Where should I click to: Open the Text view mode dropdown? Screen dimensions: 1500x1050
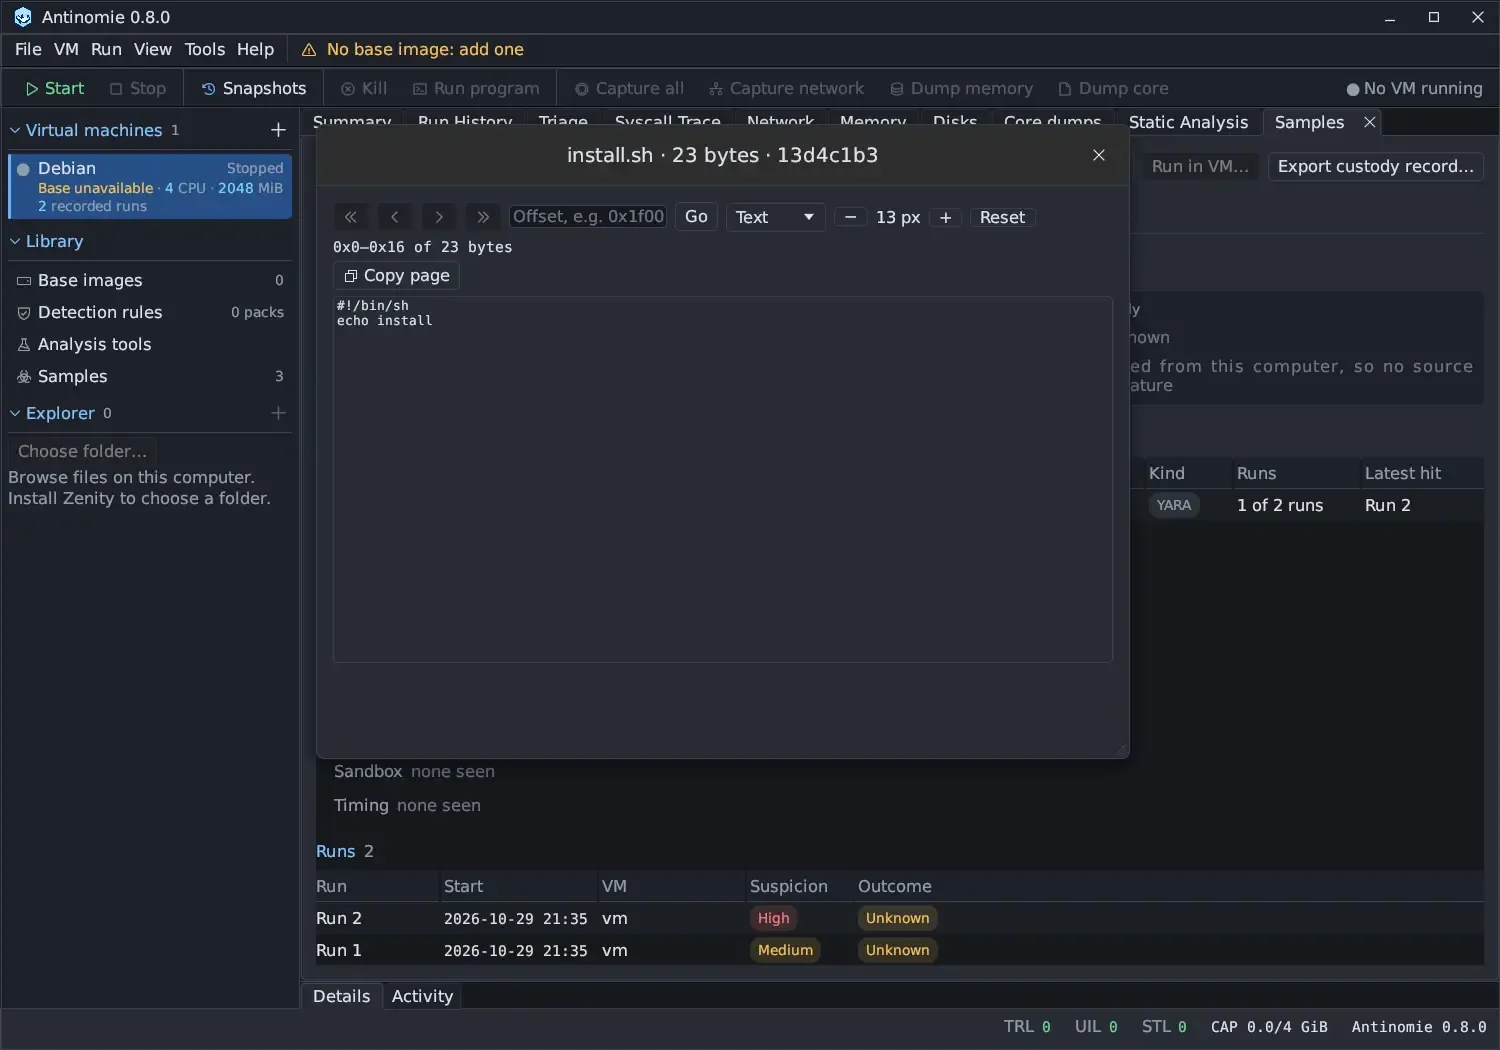(x=775, y=217)
